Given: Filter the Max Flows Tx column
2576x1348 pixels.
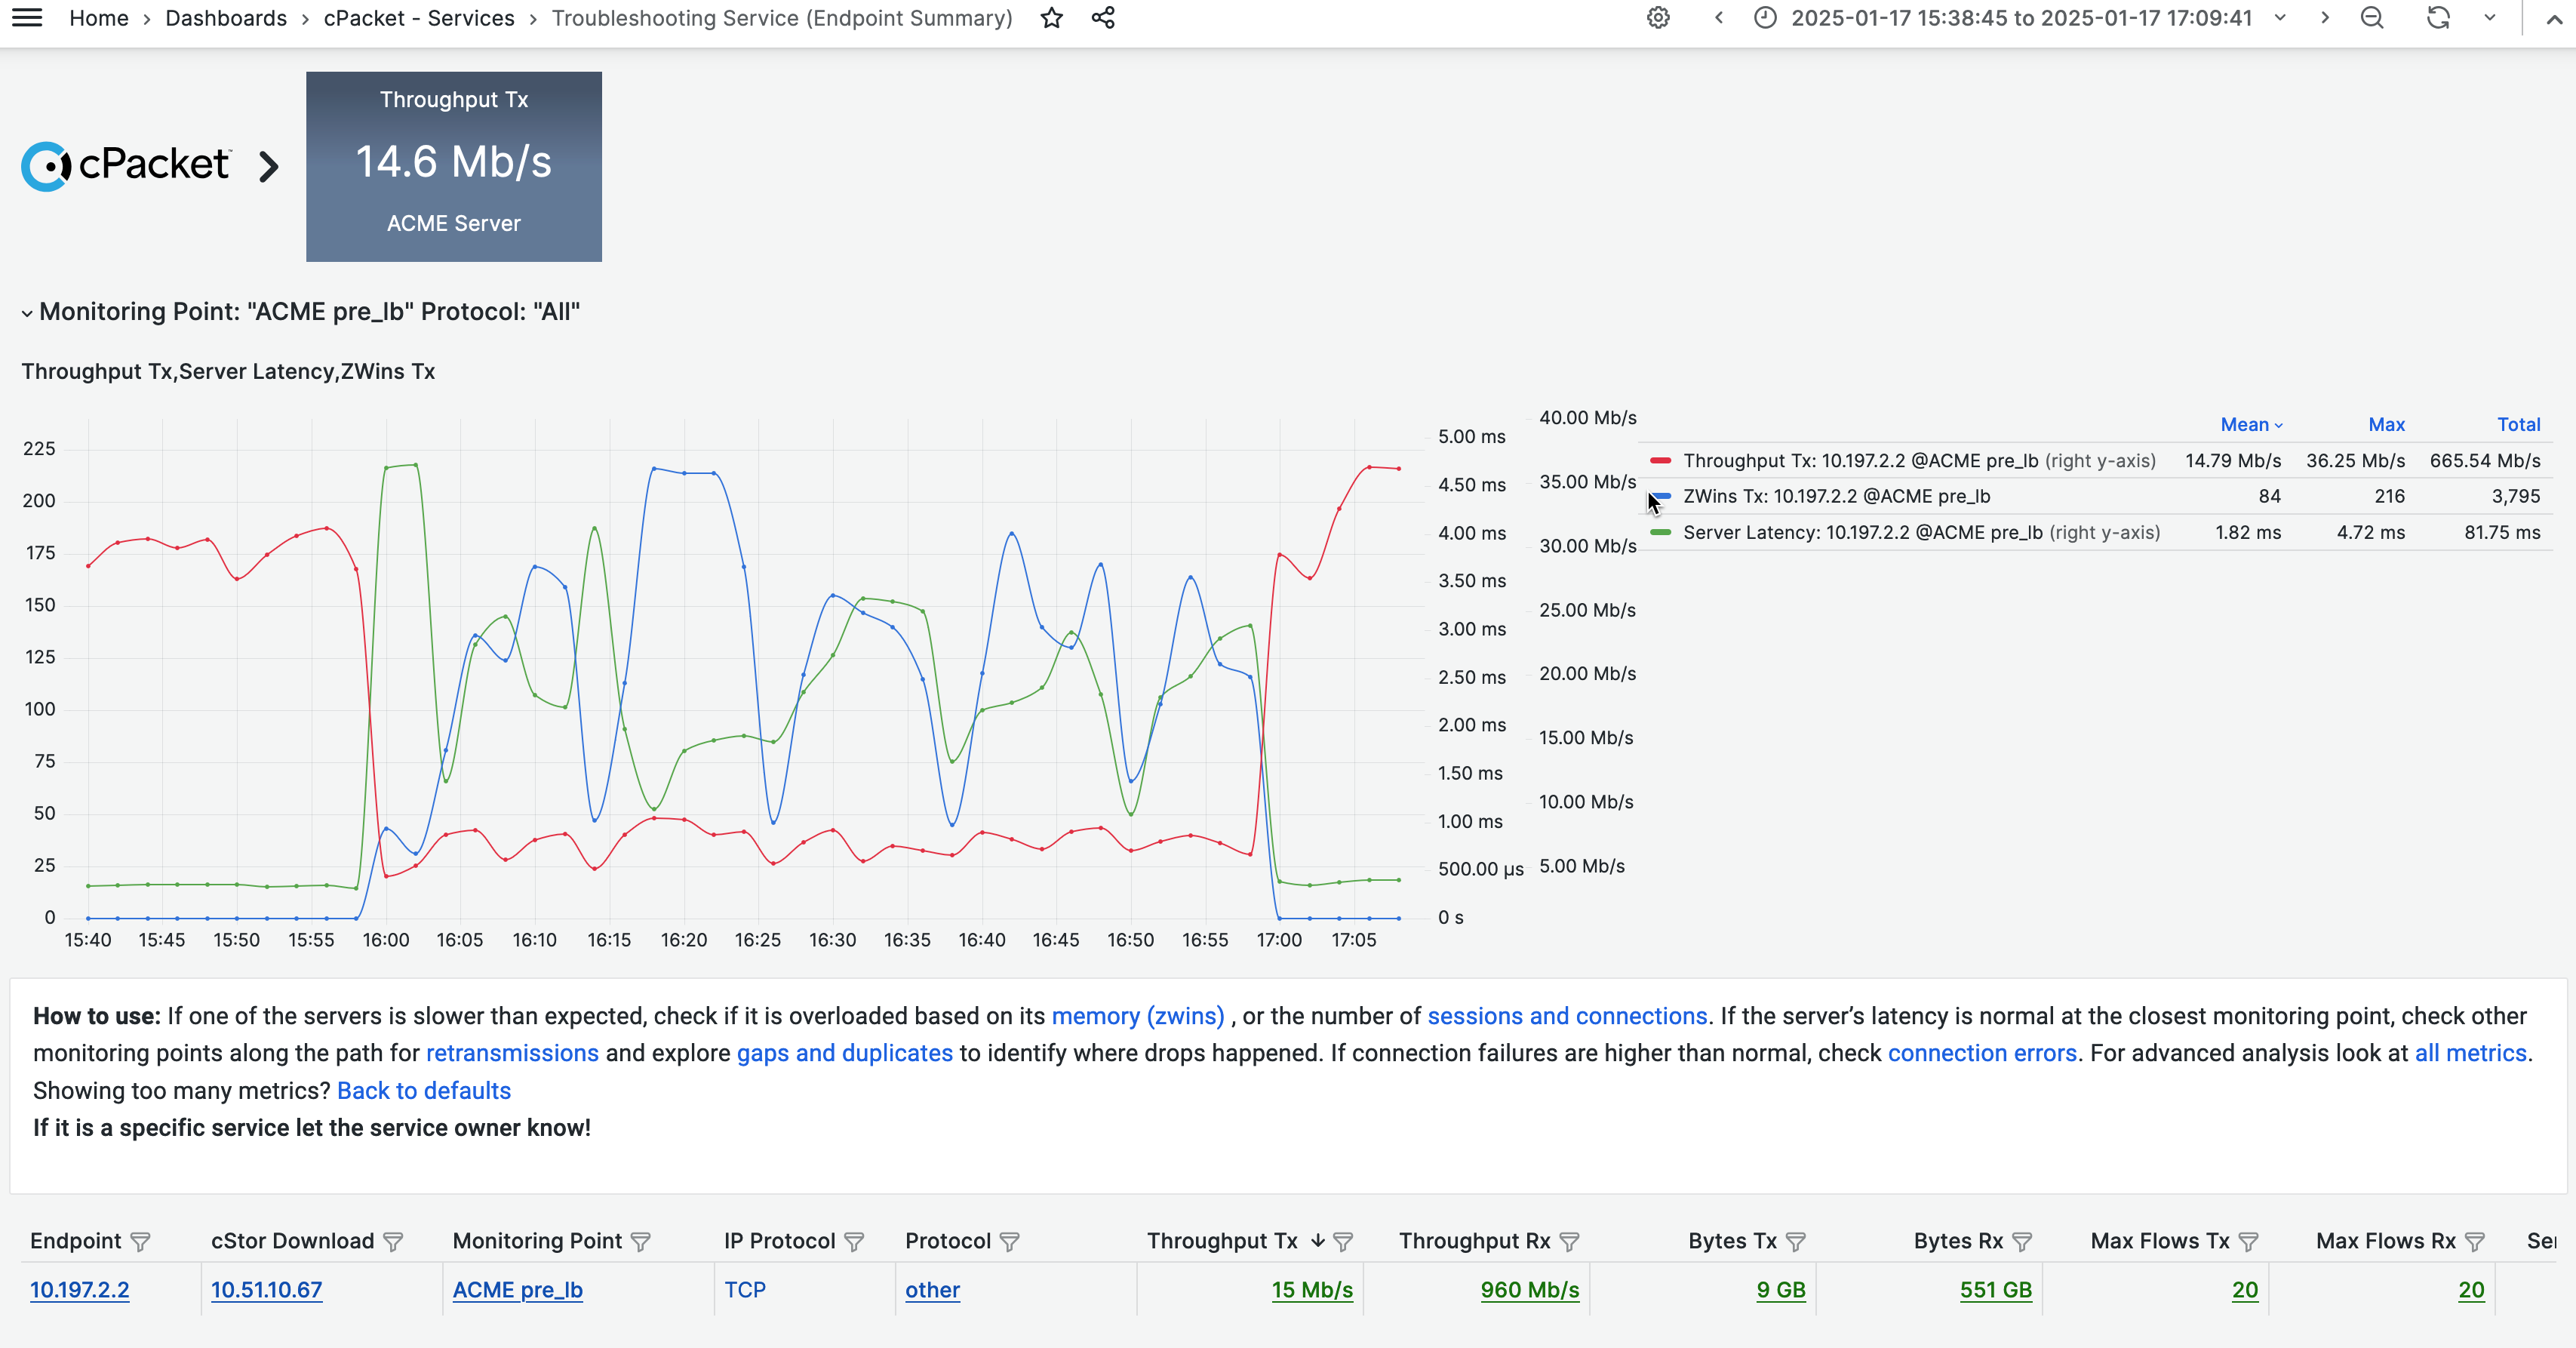Looking at the screenshot, I should 2248,1242.
